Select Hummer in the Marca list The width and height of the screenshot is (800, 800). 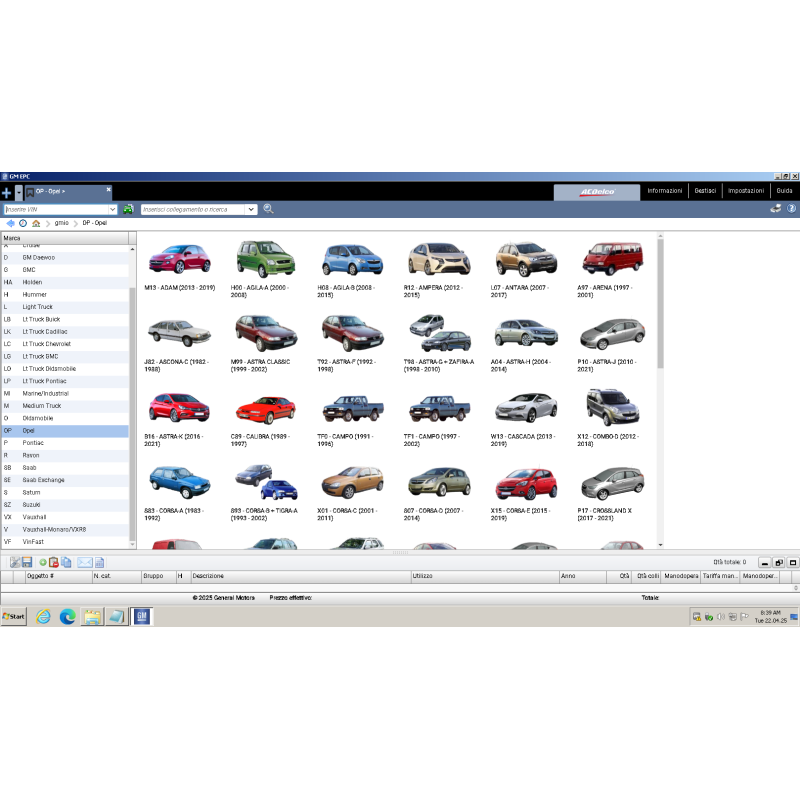[65, 295]
